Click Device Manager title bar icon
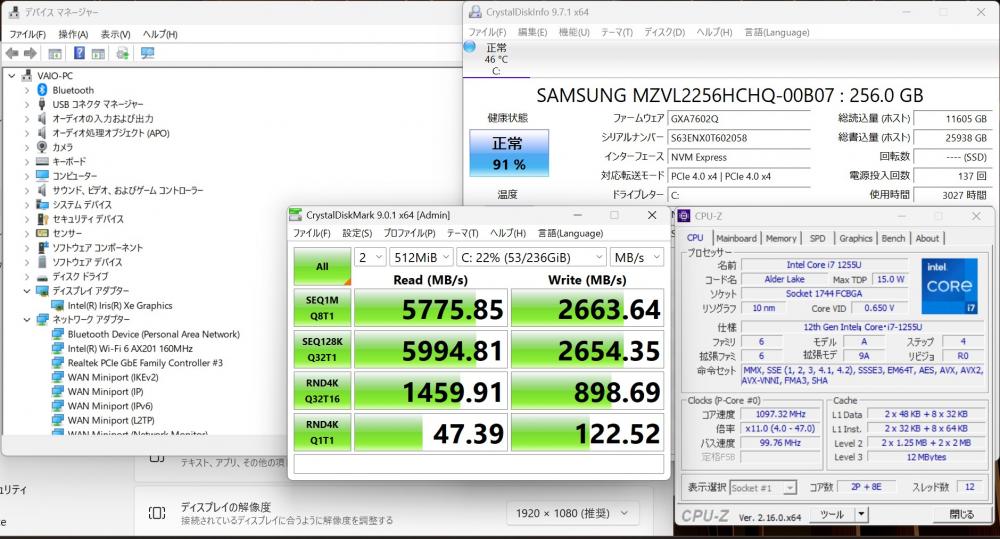1000x539 pixels. coord(14,11)
